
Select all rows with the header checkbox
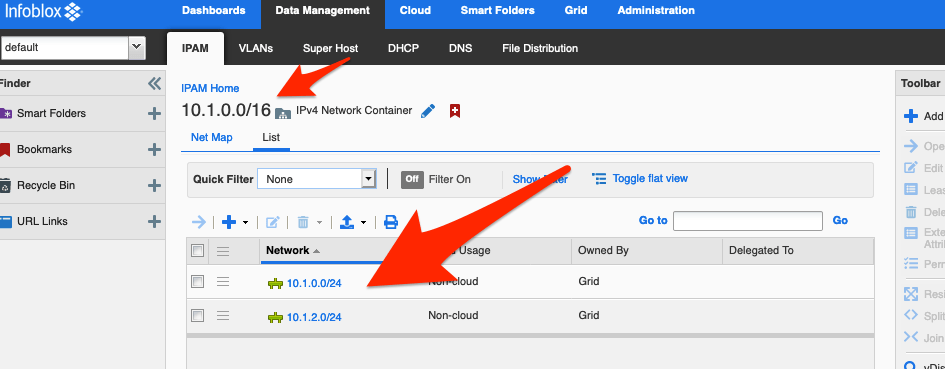(x=198, y=251)
